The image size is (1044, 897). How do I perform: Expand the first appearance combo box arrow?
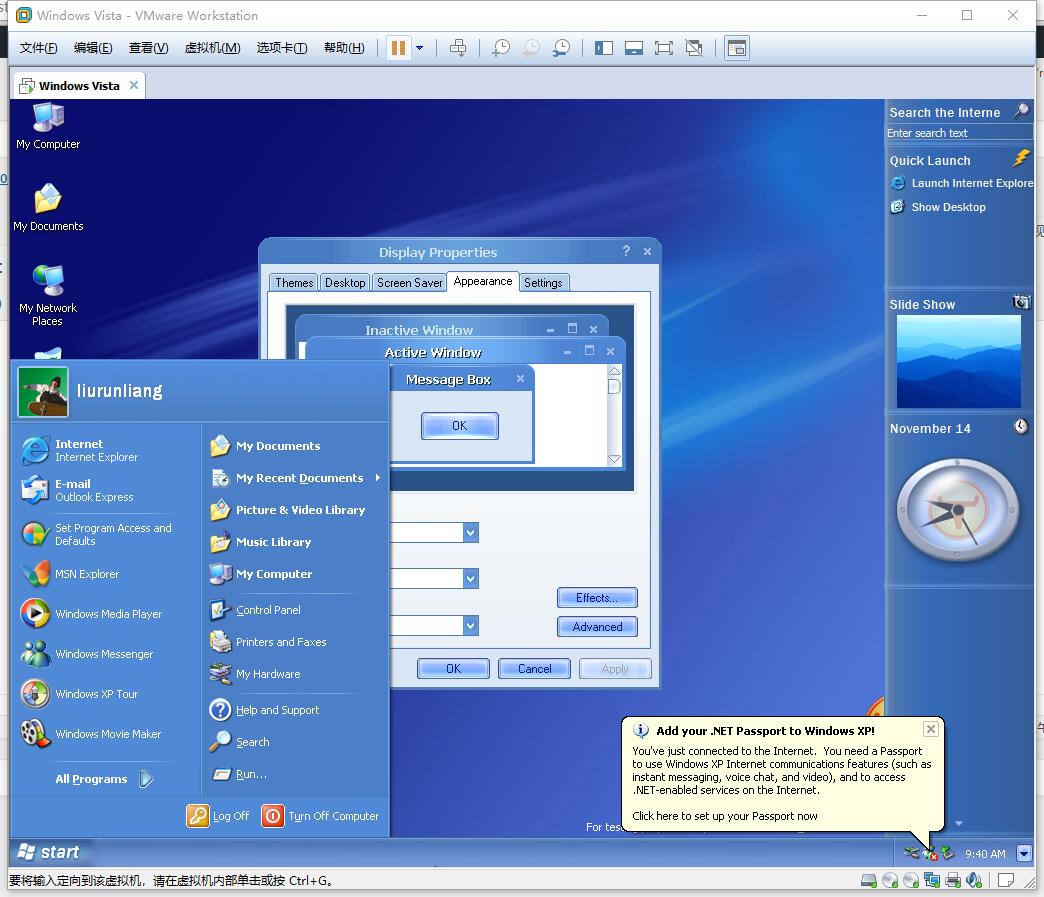point(471,532)
